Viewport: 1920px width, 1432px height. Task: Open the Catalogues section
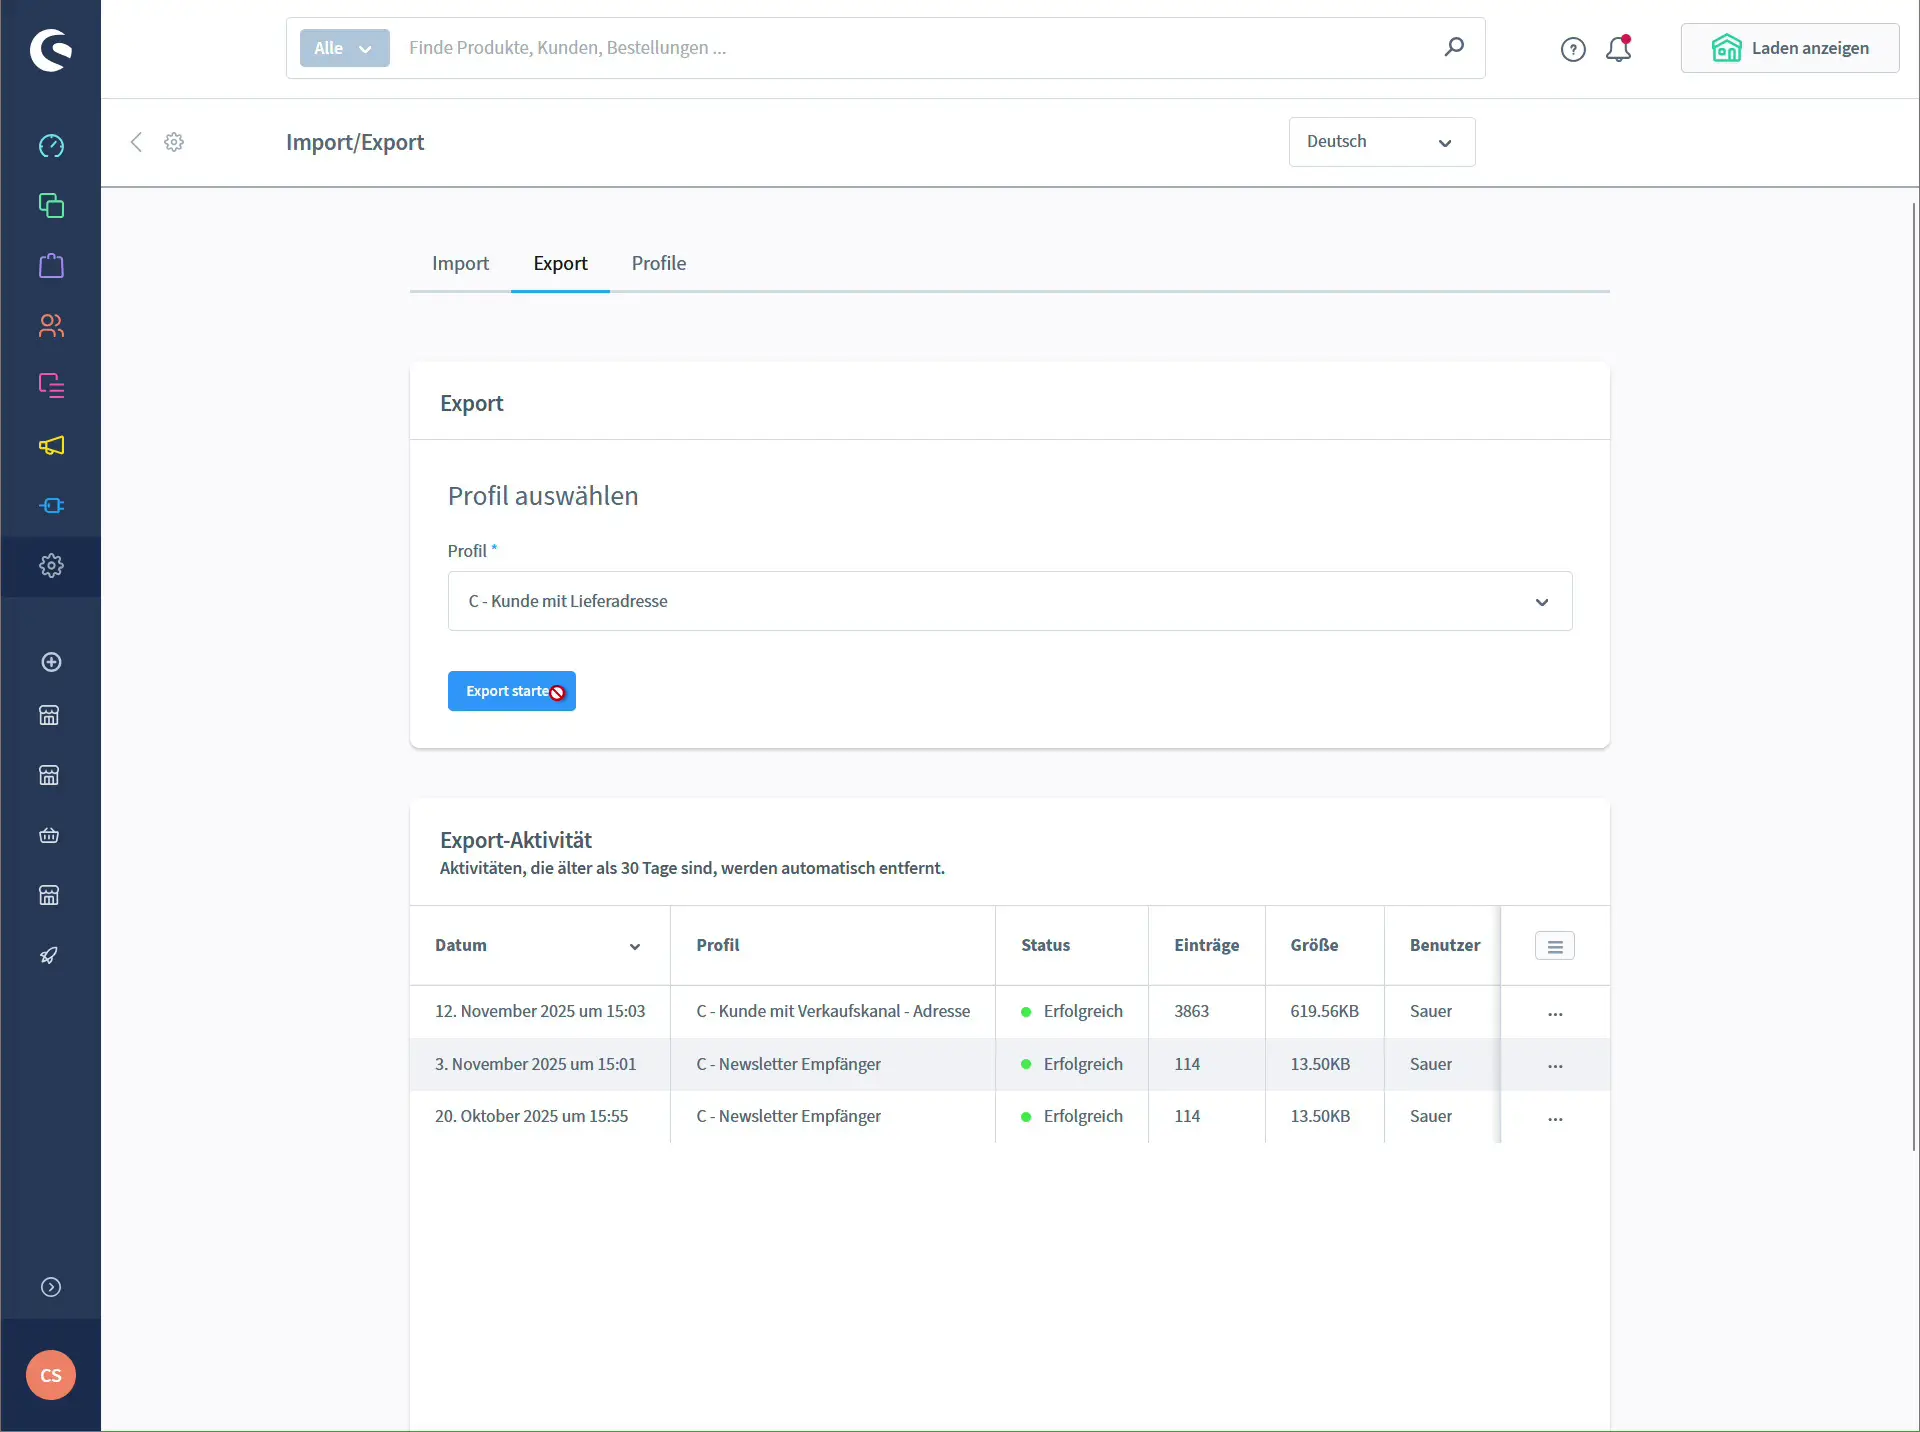51,205
